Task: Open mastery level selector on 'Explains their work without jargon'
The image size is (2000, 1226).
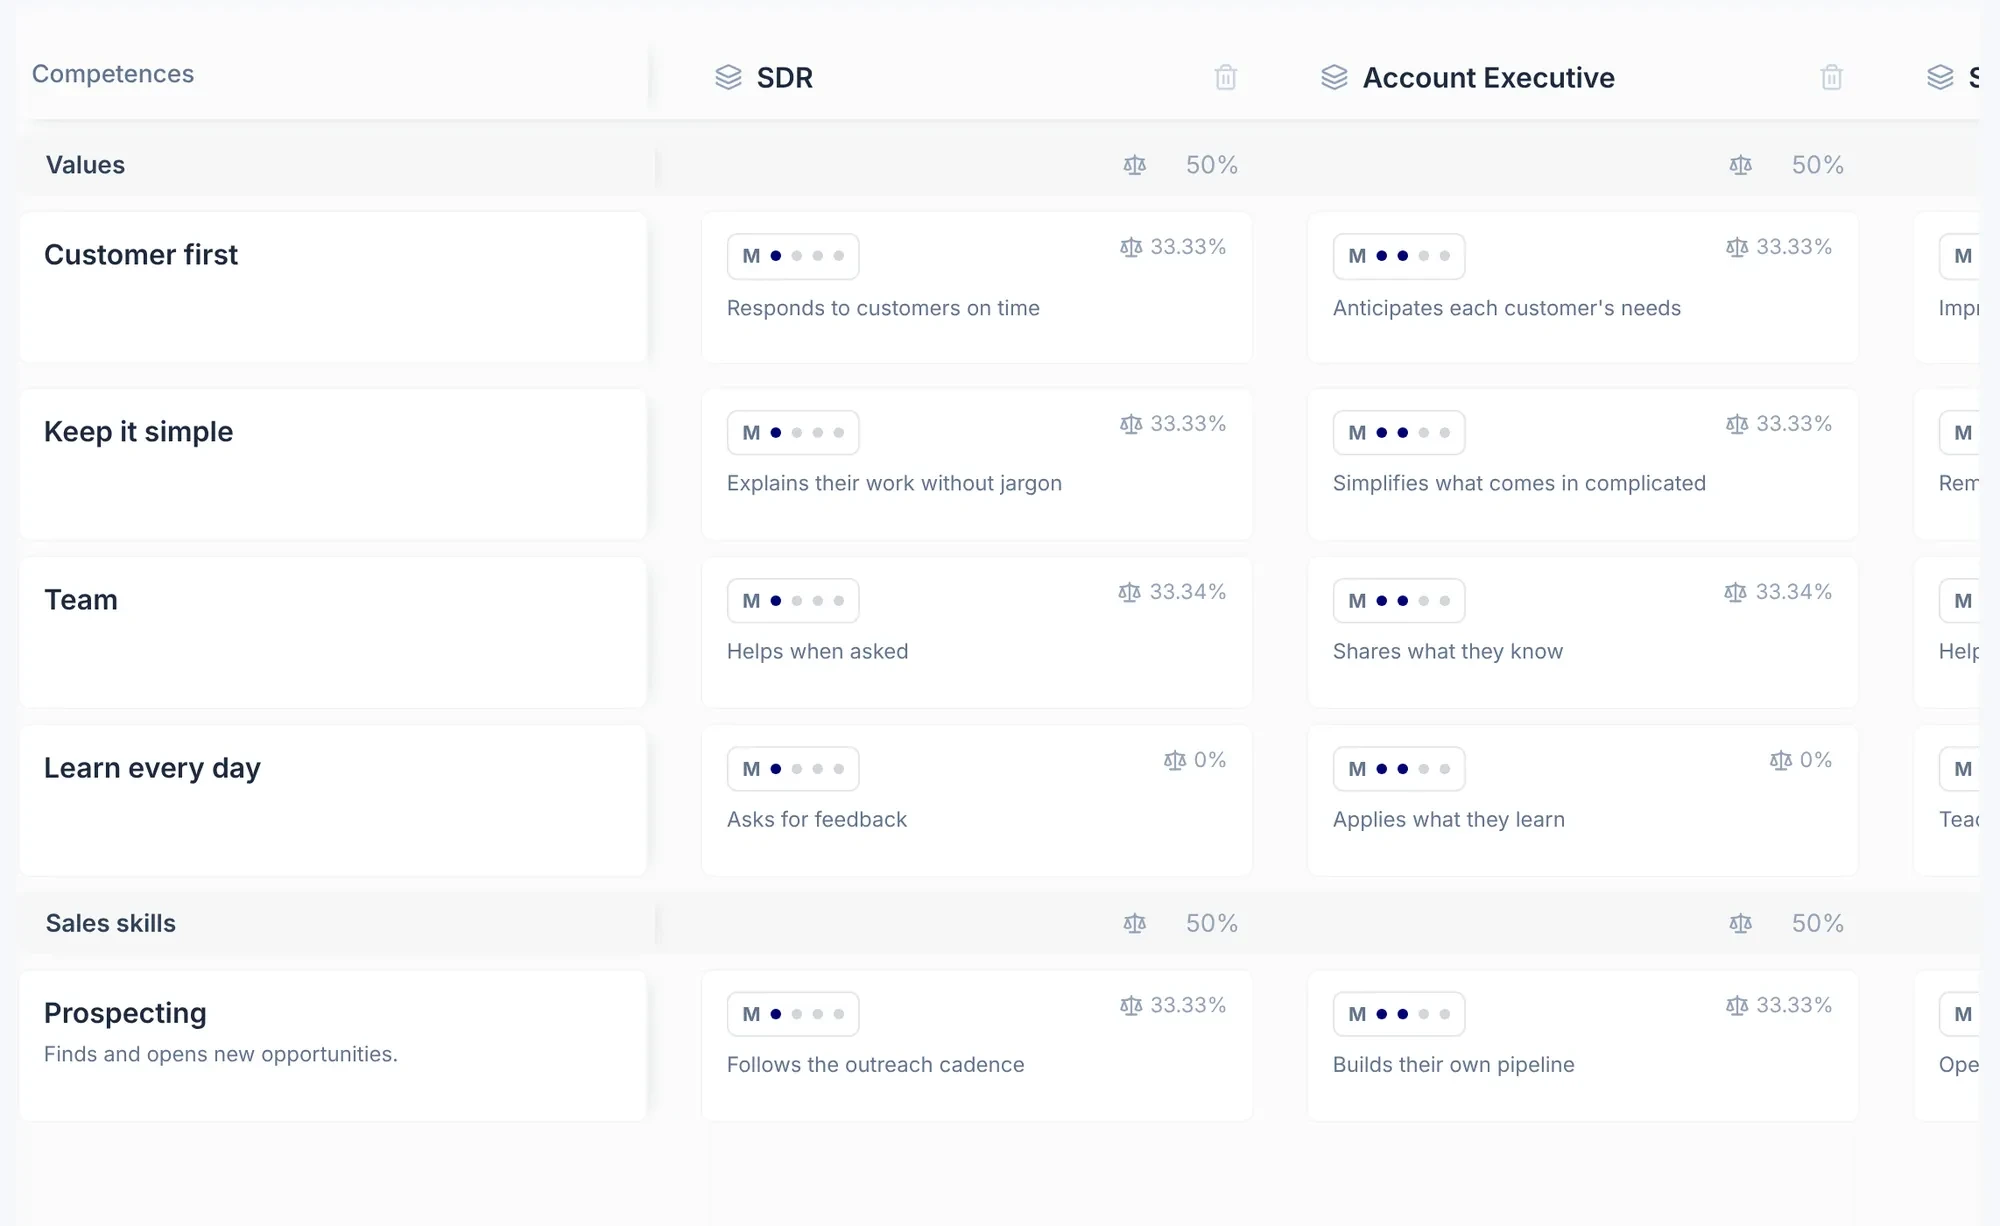Action: pos(793,433)
